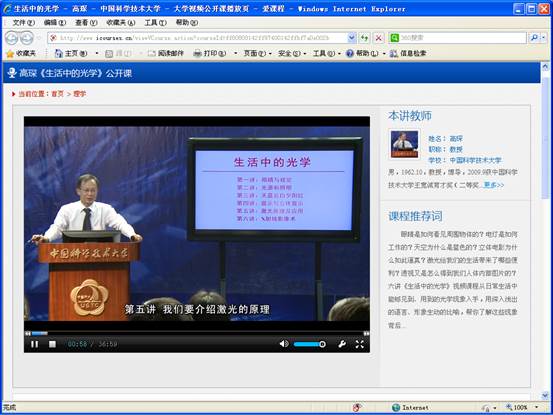Click the browser Forward arrow button
This screenshot has height=415, width=553.
[x=26, y=38]
